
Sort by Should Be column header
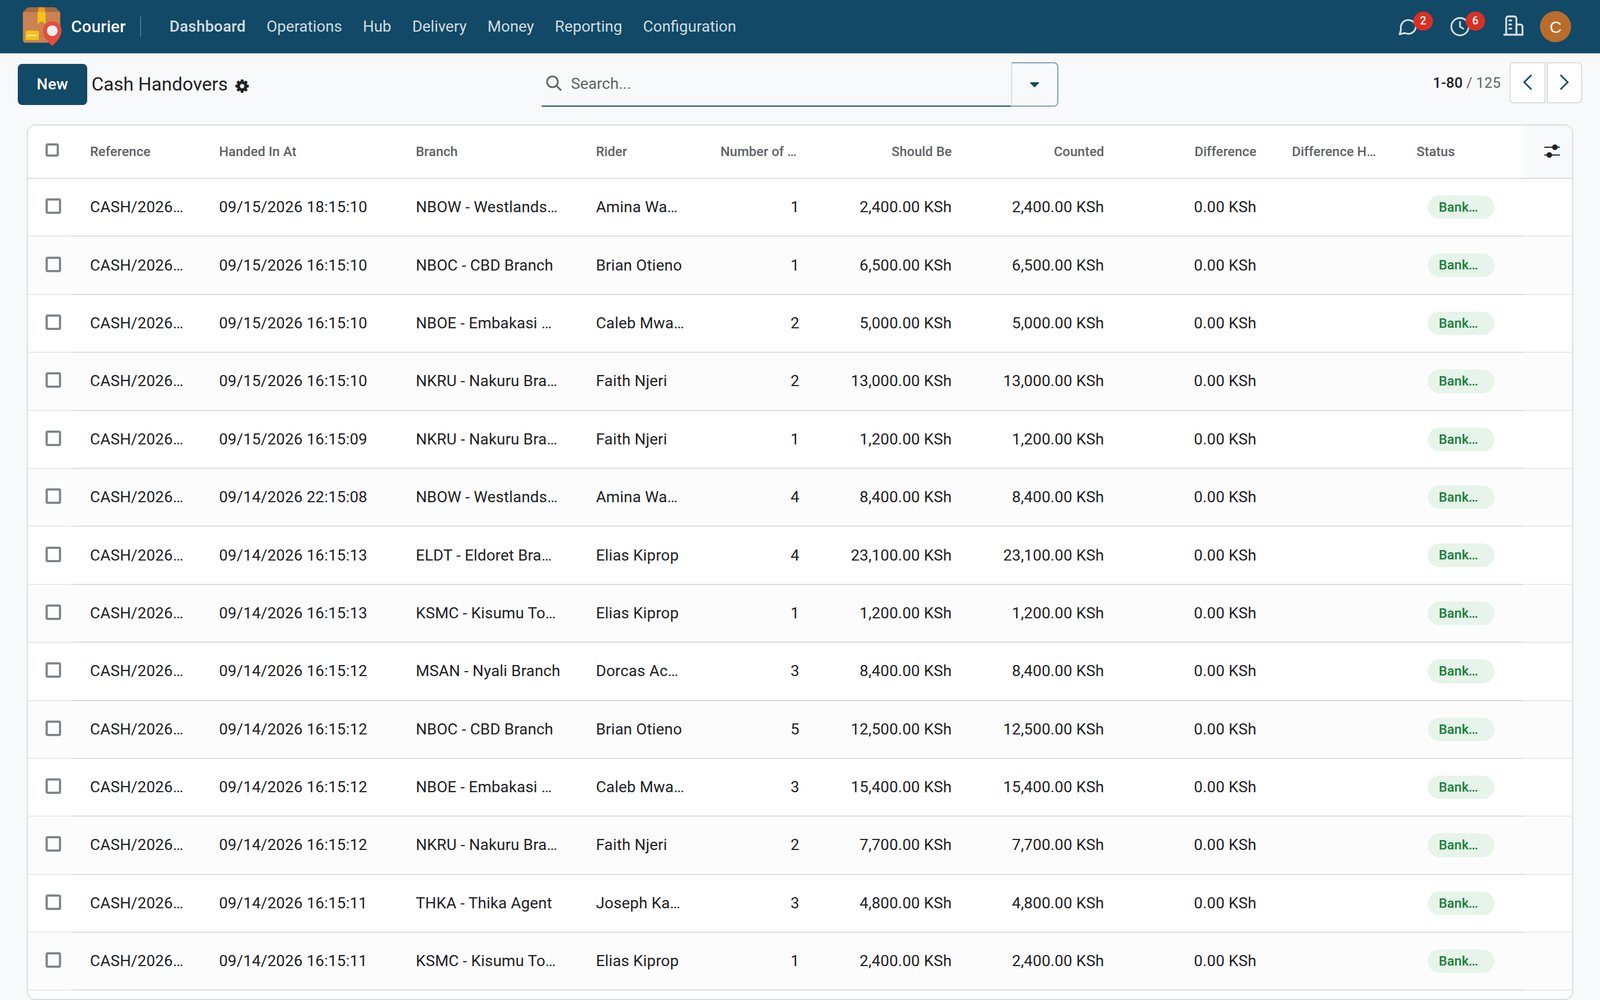[921, 151]
